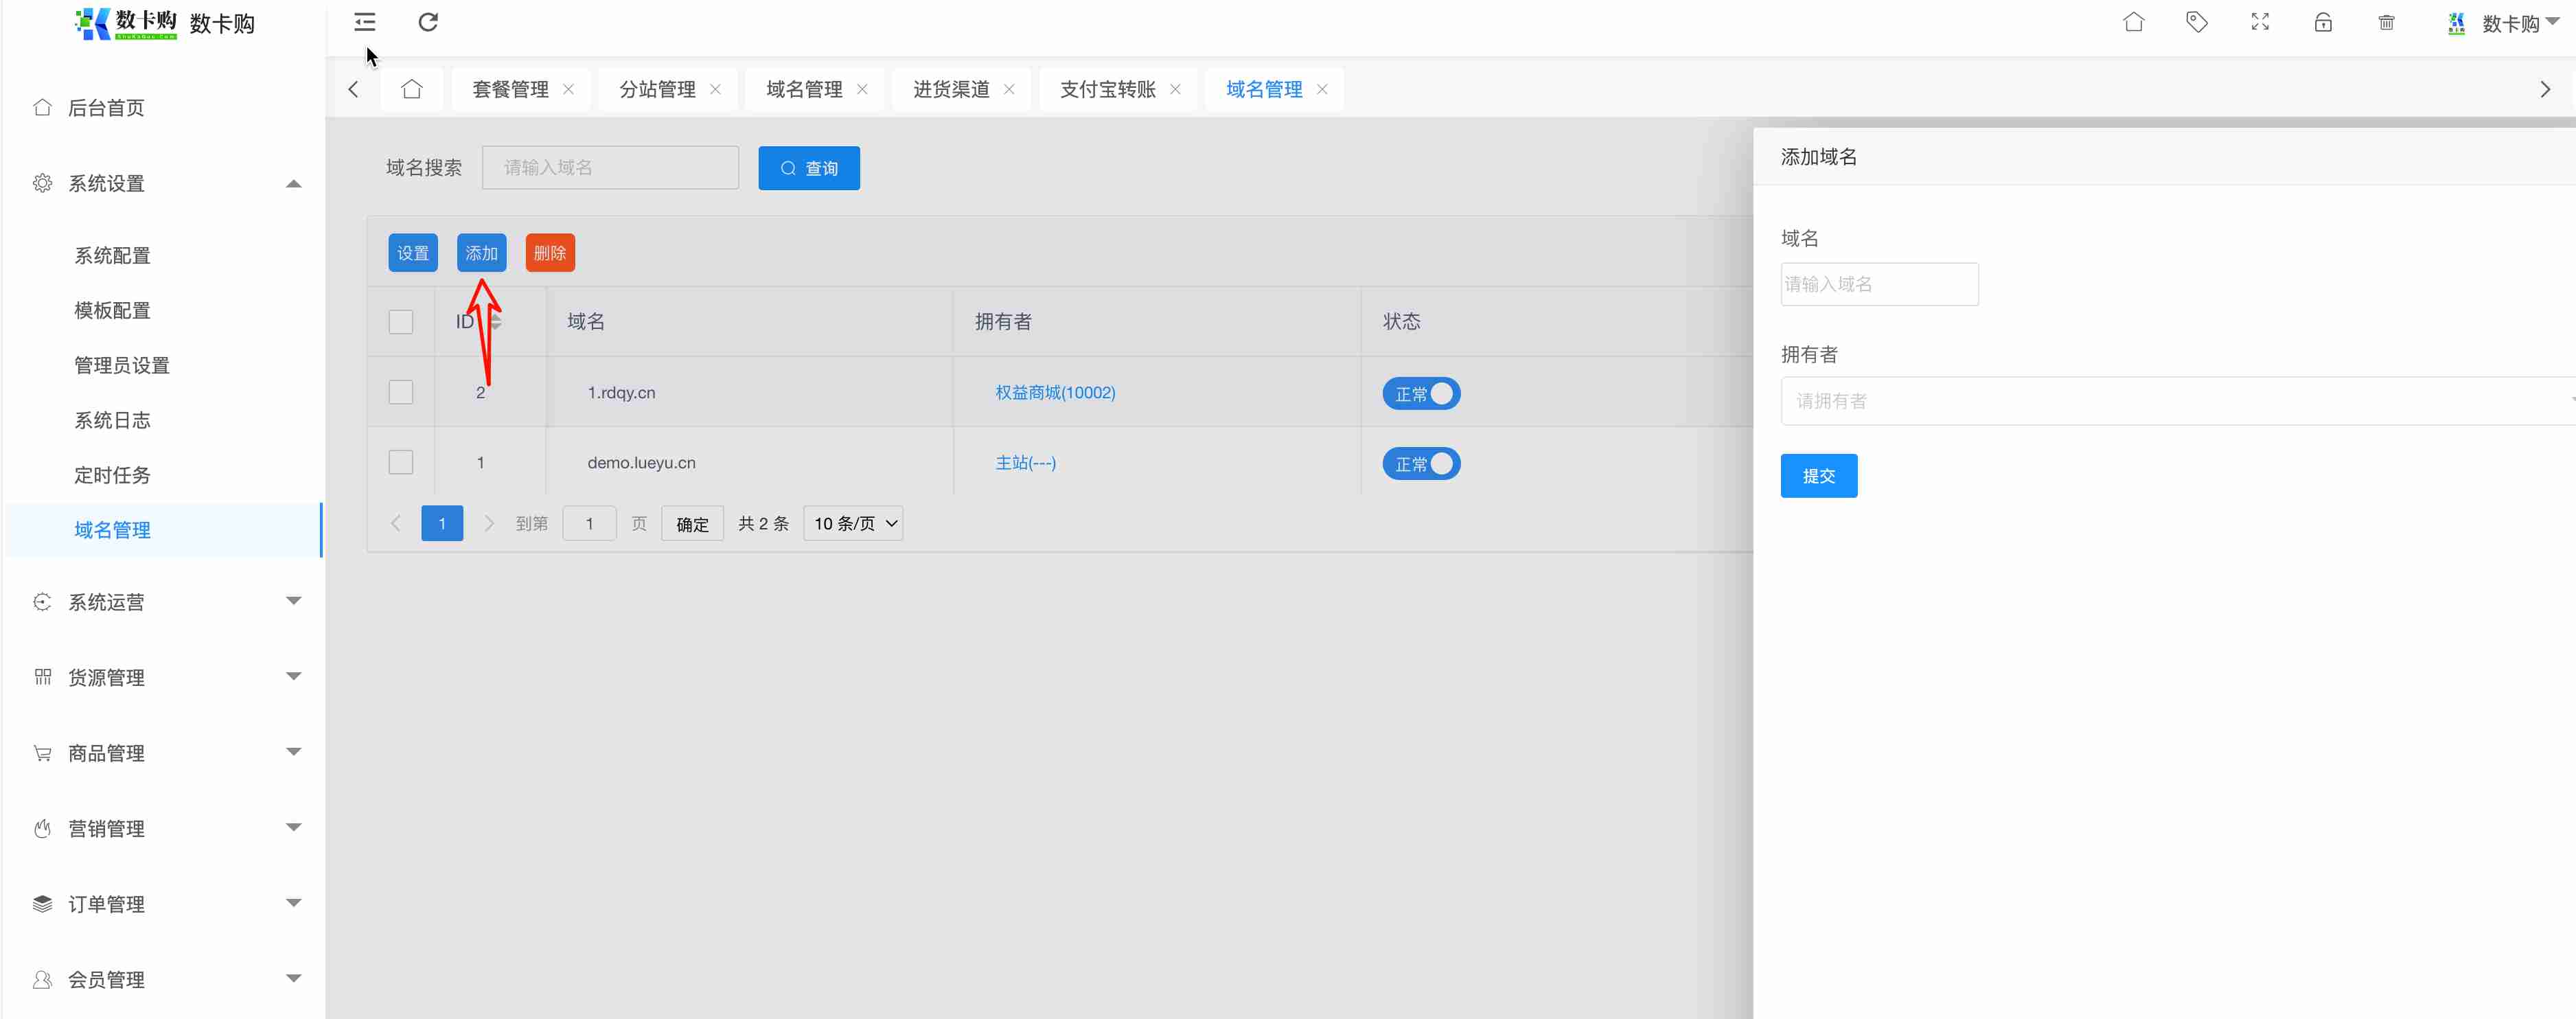The height and width of the screenshot is (1019, 2576).
Task: Collapse the sidebar with the menu-fold icon
Action: (x=365, y=22)
